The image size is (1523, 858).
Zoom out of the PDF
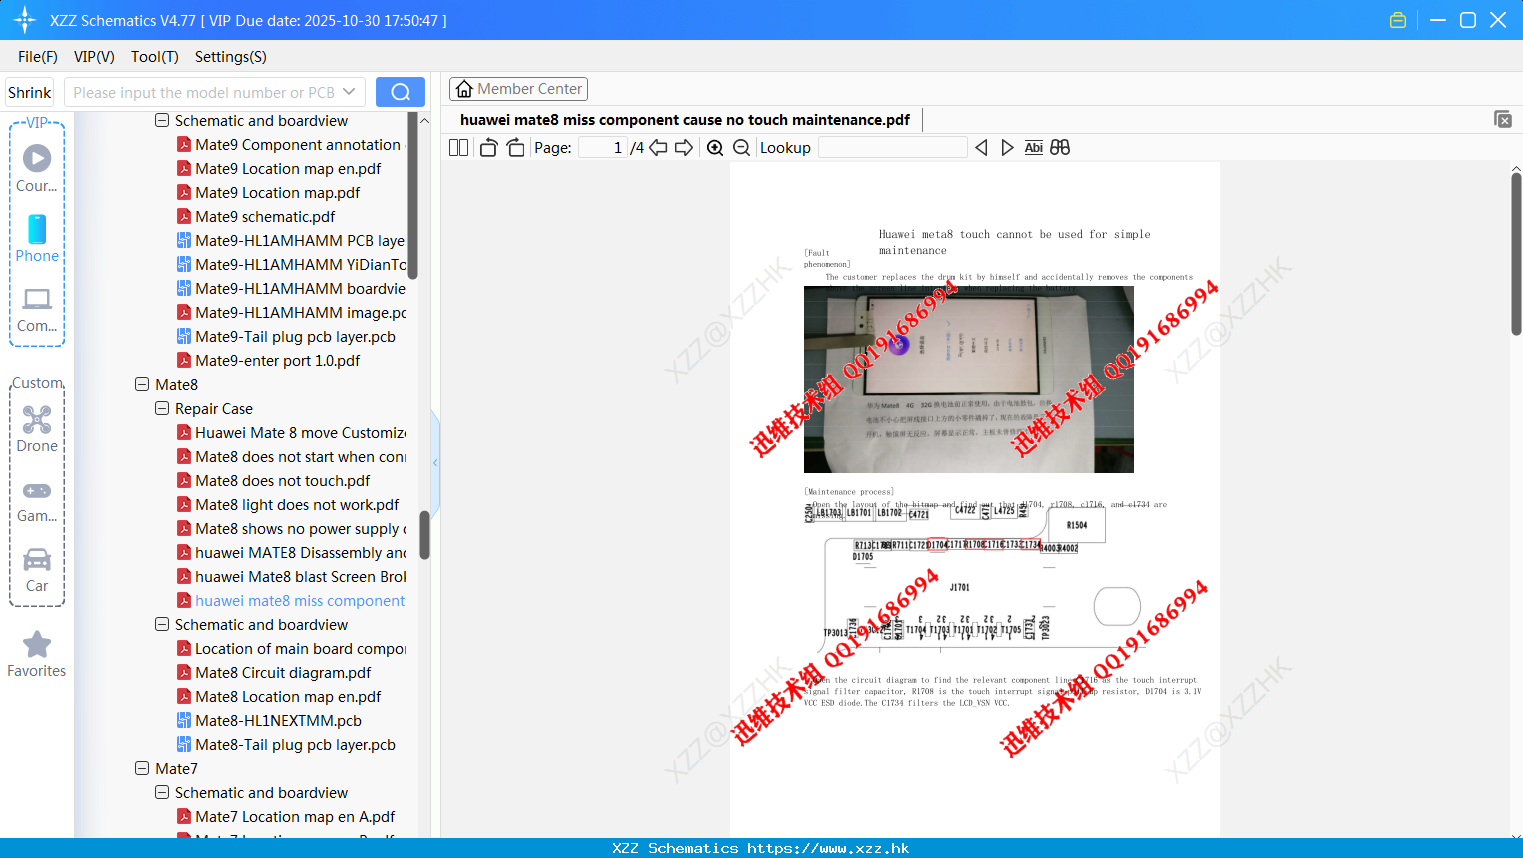pos(742,148)
